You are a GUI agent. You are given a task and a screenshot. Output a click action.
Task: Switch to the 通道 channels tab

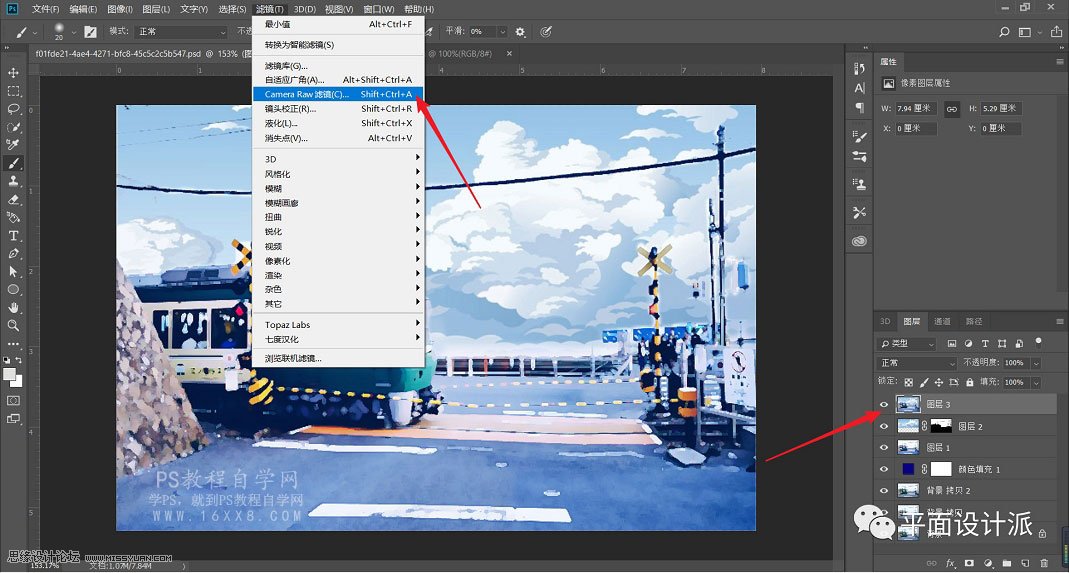pyautogui.click(x=942, y=321)
